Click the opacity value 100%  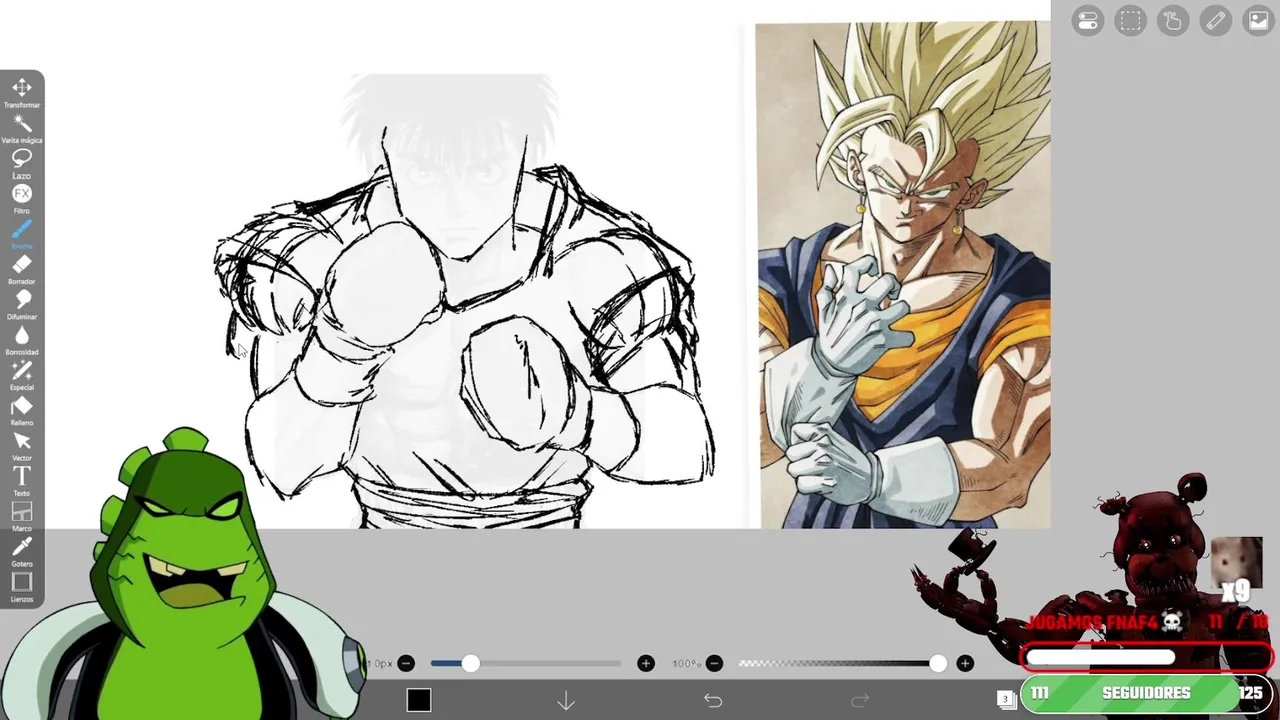[686, 663]
